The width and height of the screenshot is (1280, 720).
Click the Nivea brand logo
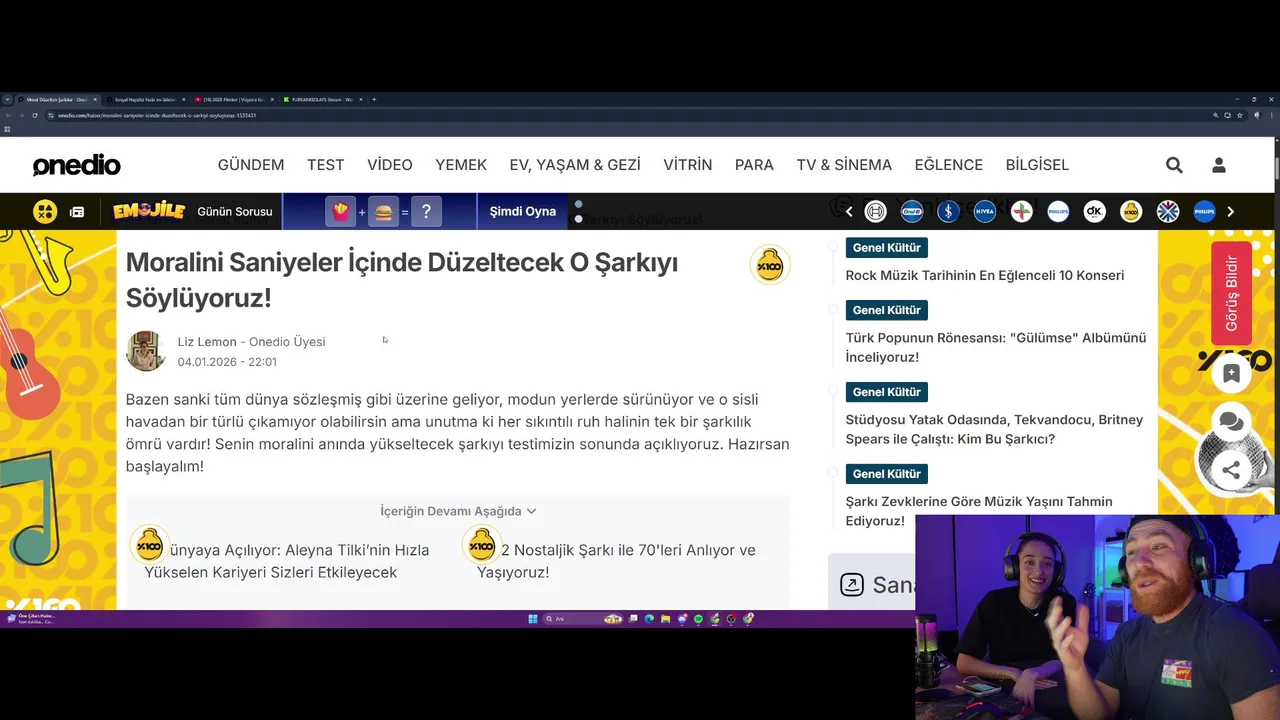(985, 211)
